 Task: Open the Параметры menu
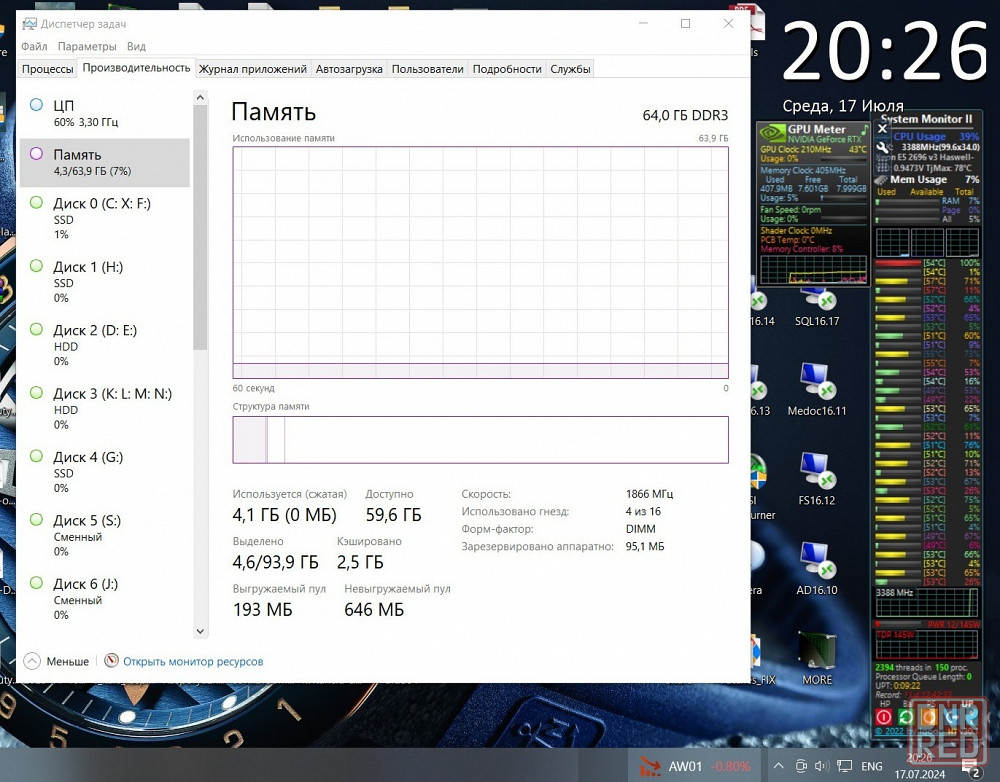point(87,47)
